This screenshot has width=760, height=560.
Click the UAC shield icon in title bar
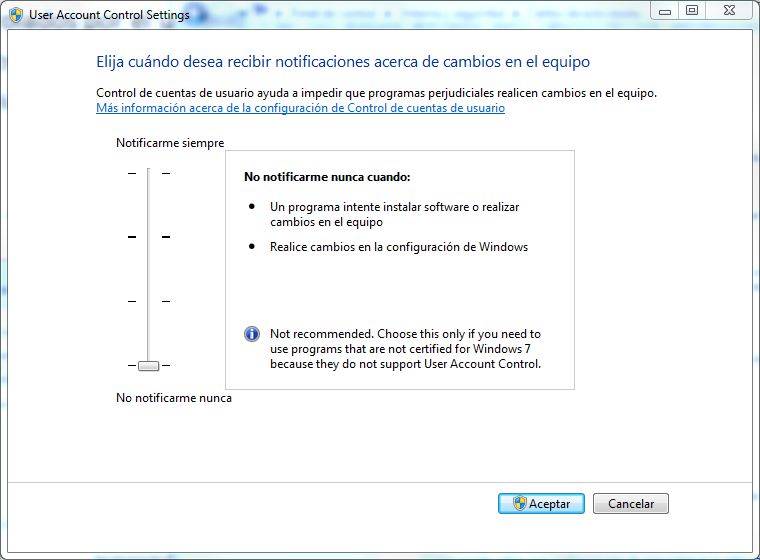(x=16, y=15)
